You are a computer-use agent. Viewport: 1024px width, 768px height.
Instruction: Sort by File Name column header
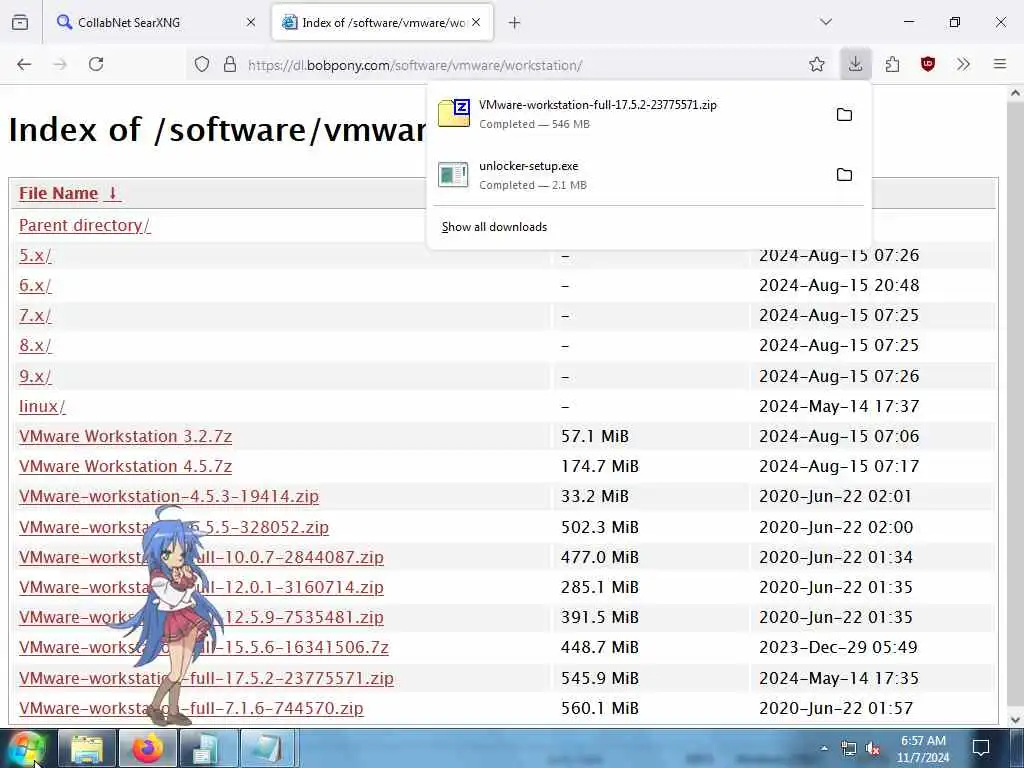coord(69,193)
